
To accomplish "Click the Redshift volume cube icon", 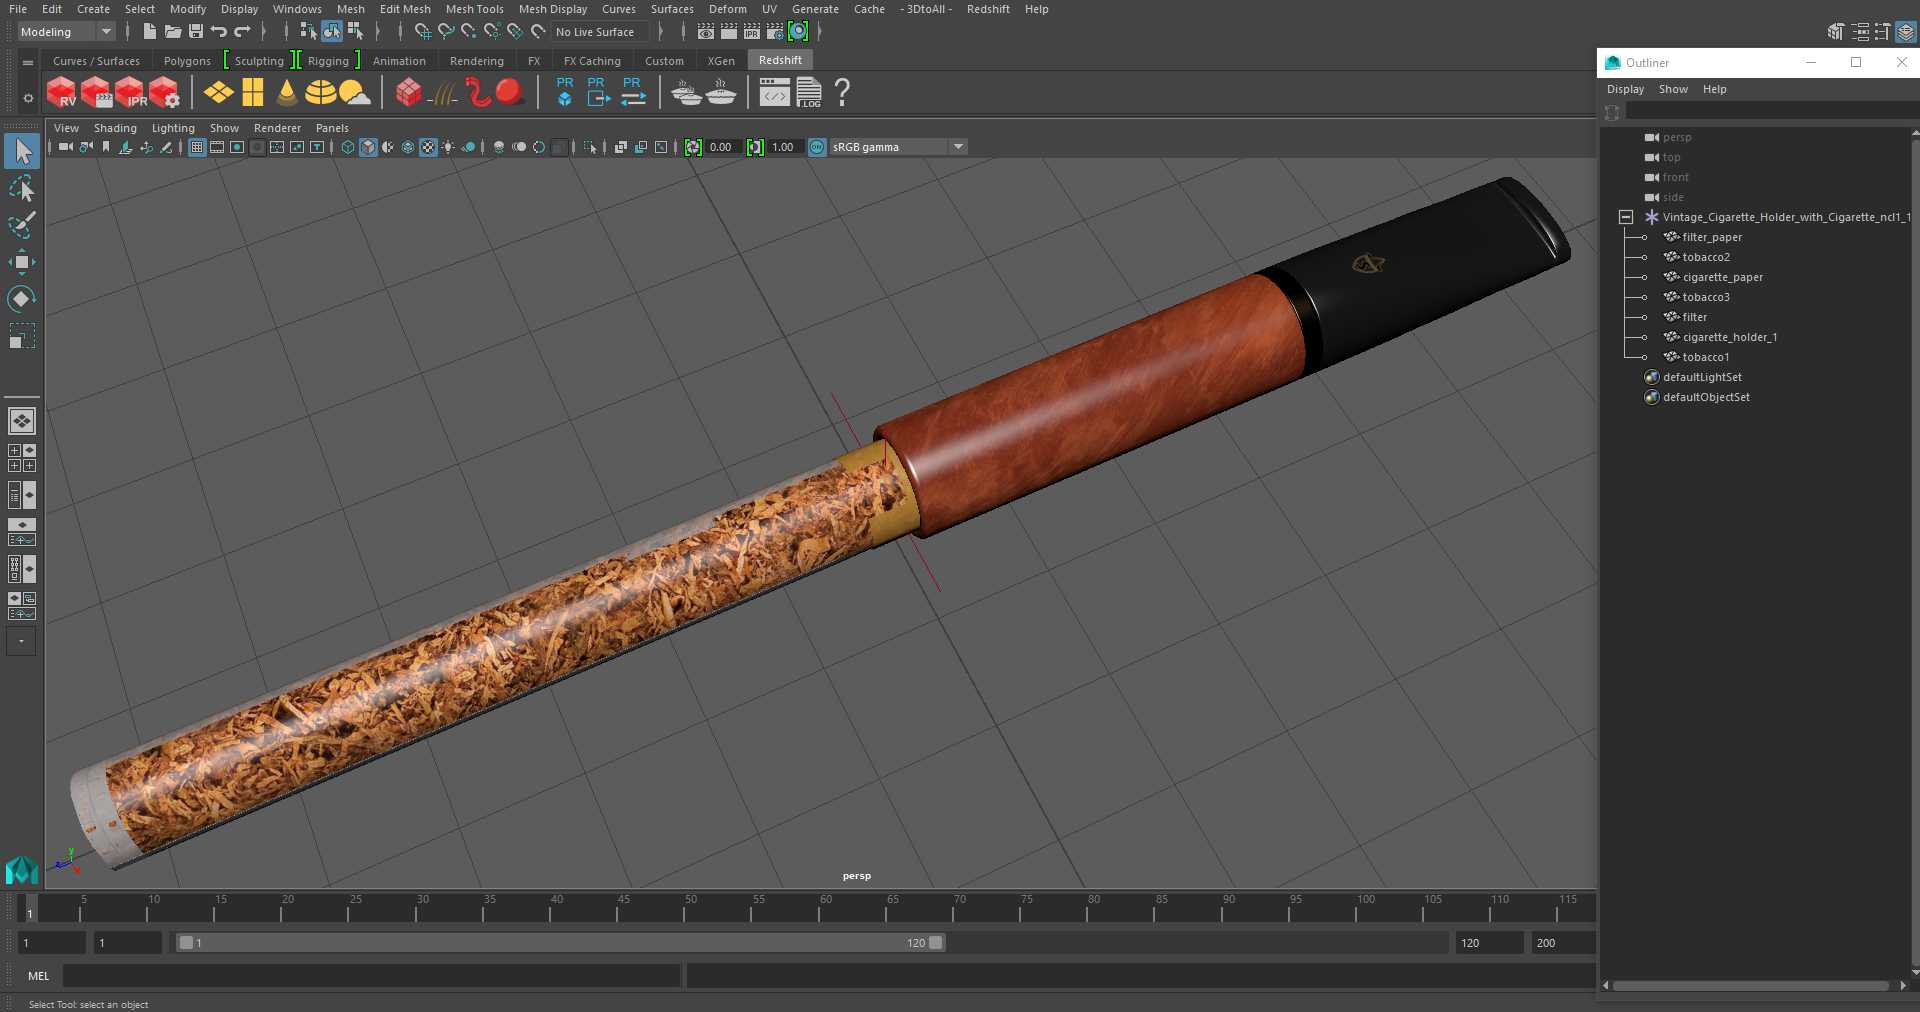I will pos(409,93).
